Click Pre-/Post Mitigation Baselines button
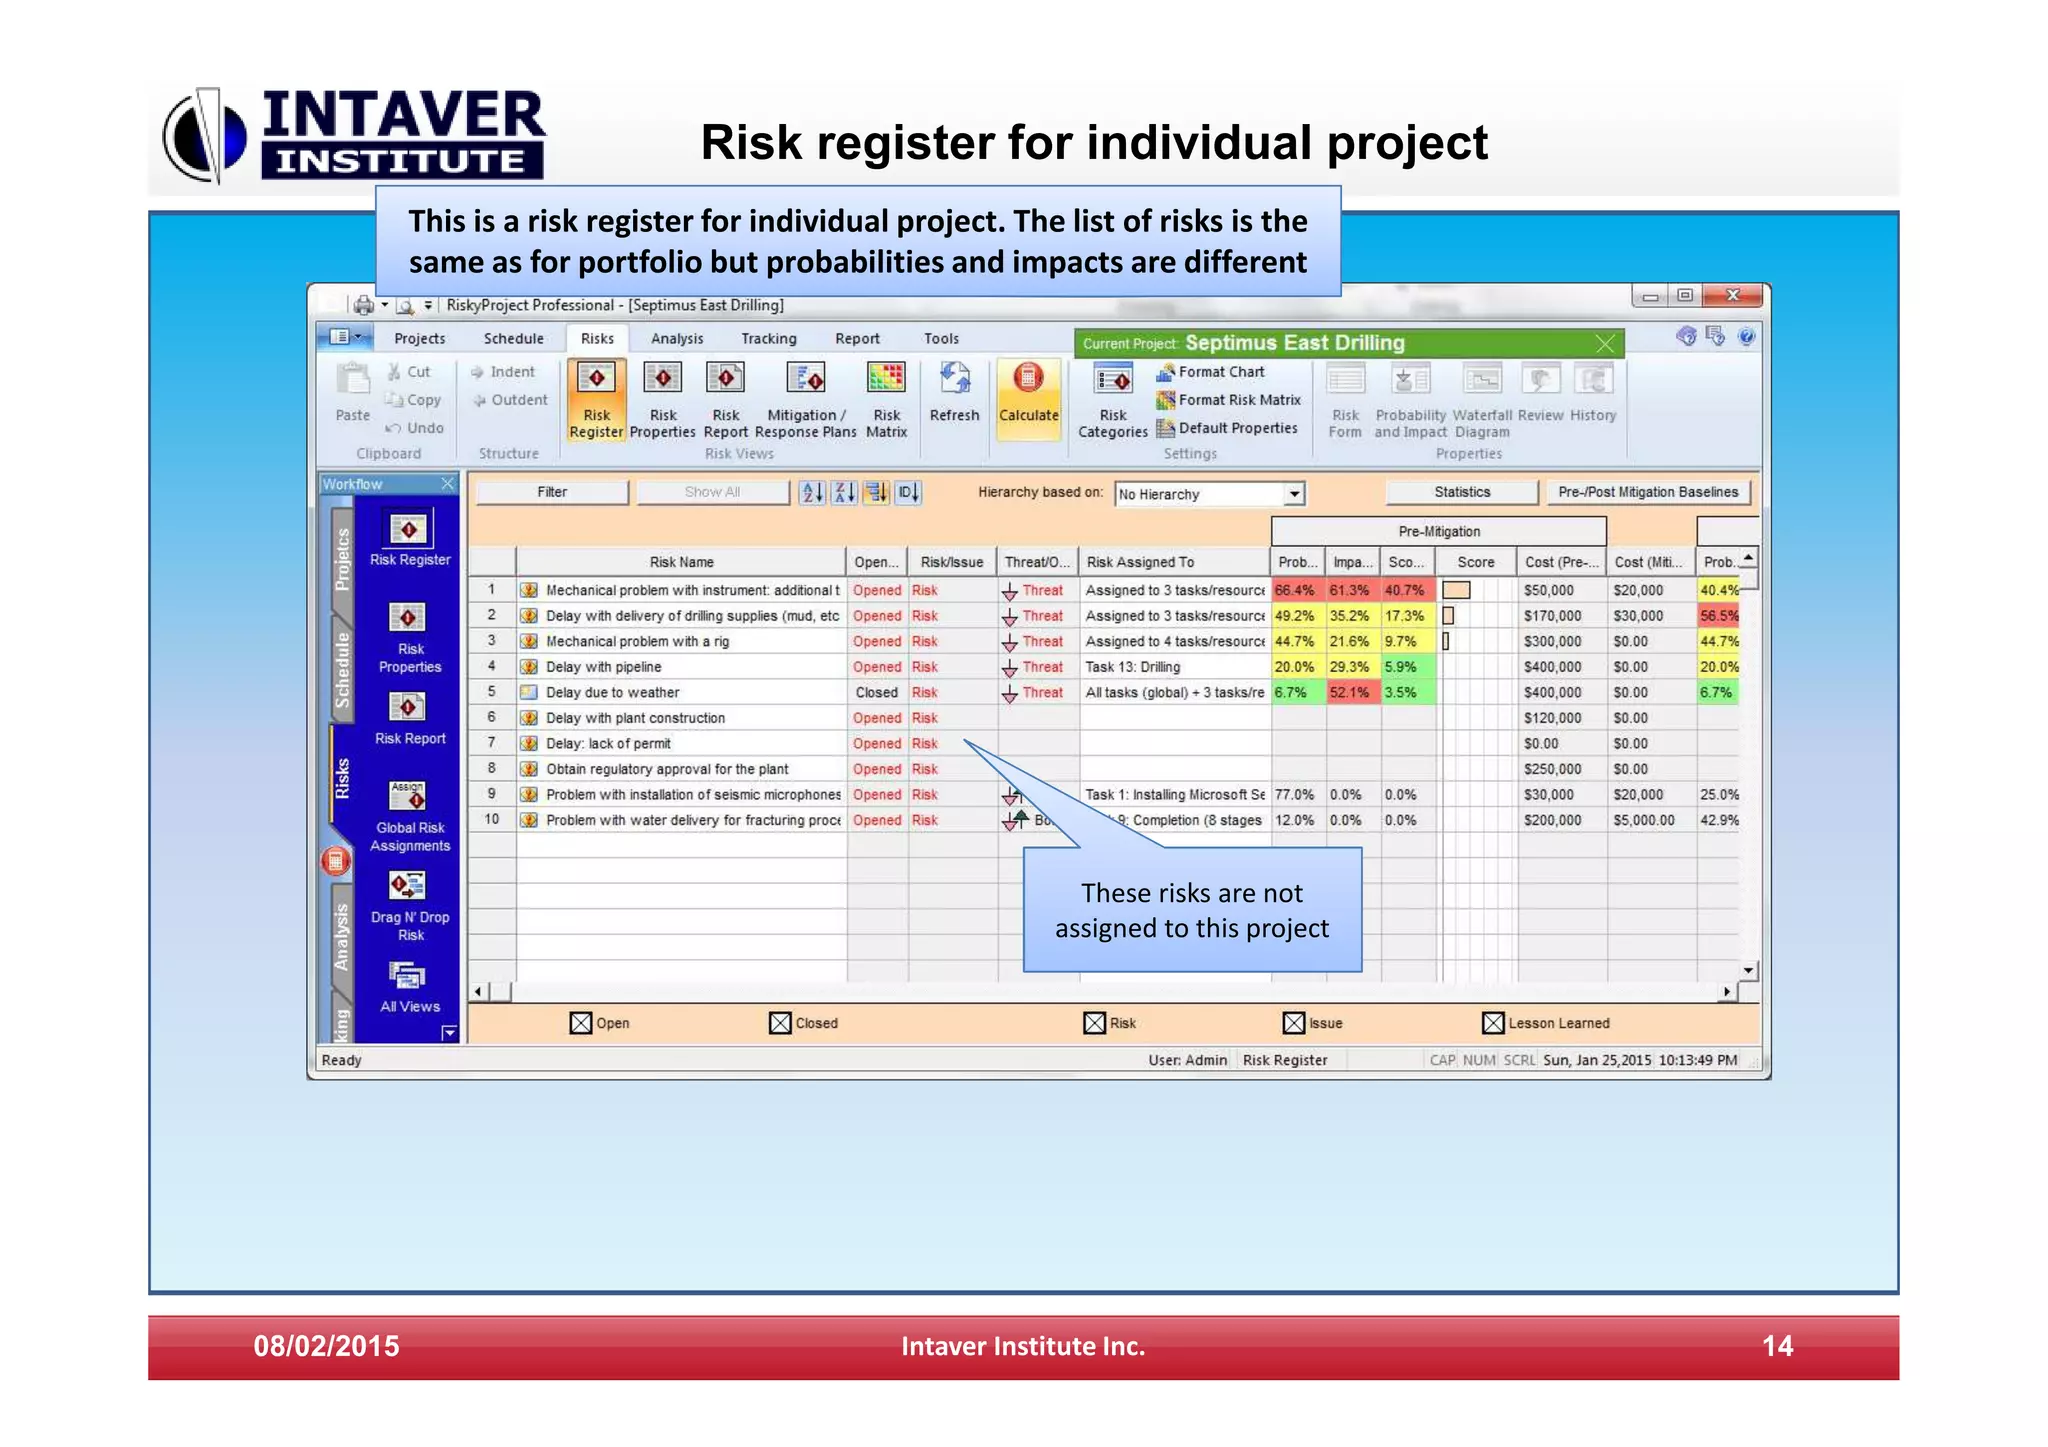 pos(1648,492)
